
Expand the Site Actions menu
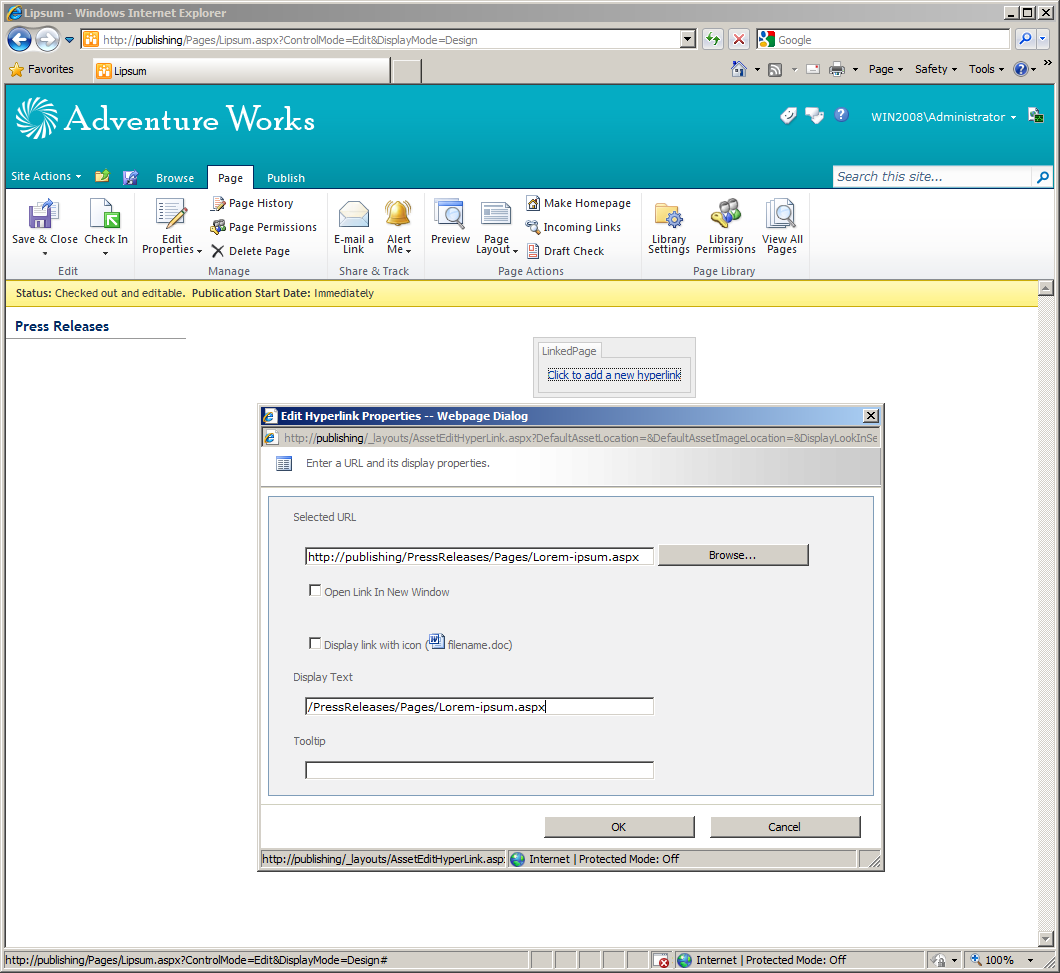(46, 176)
